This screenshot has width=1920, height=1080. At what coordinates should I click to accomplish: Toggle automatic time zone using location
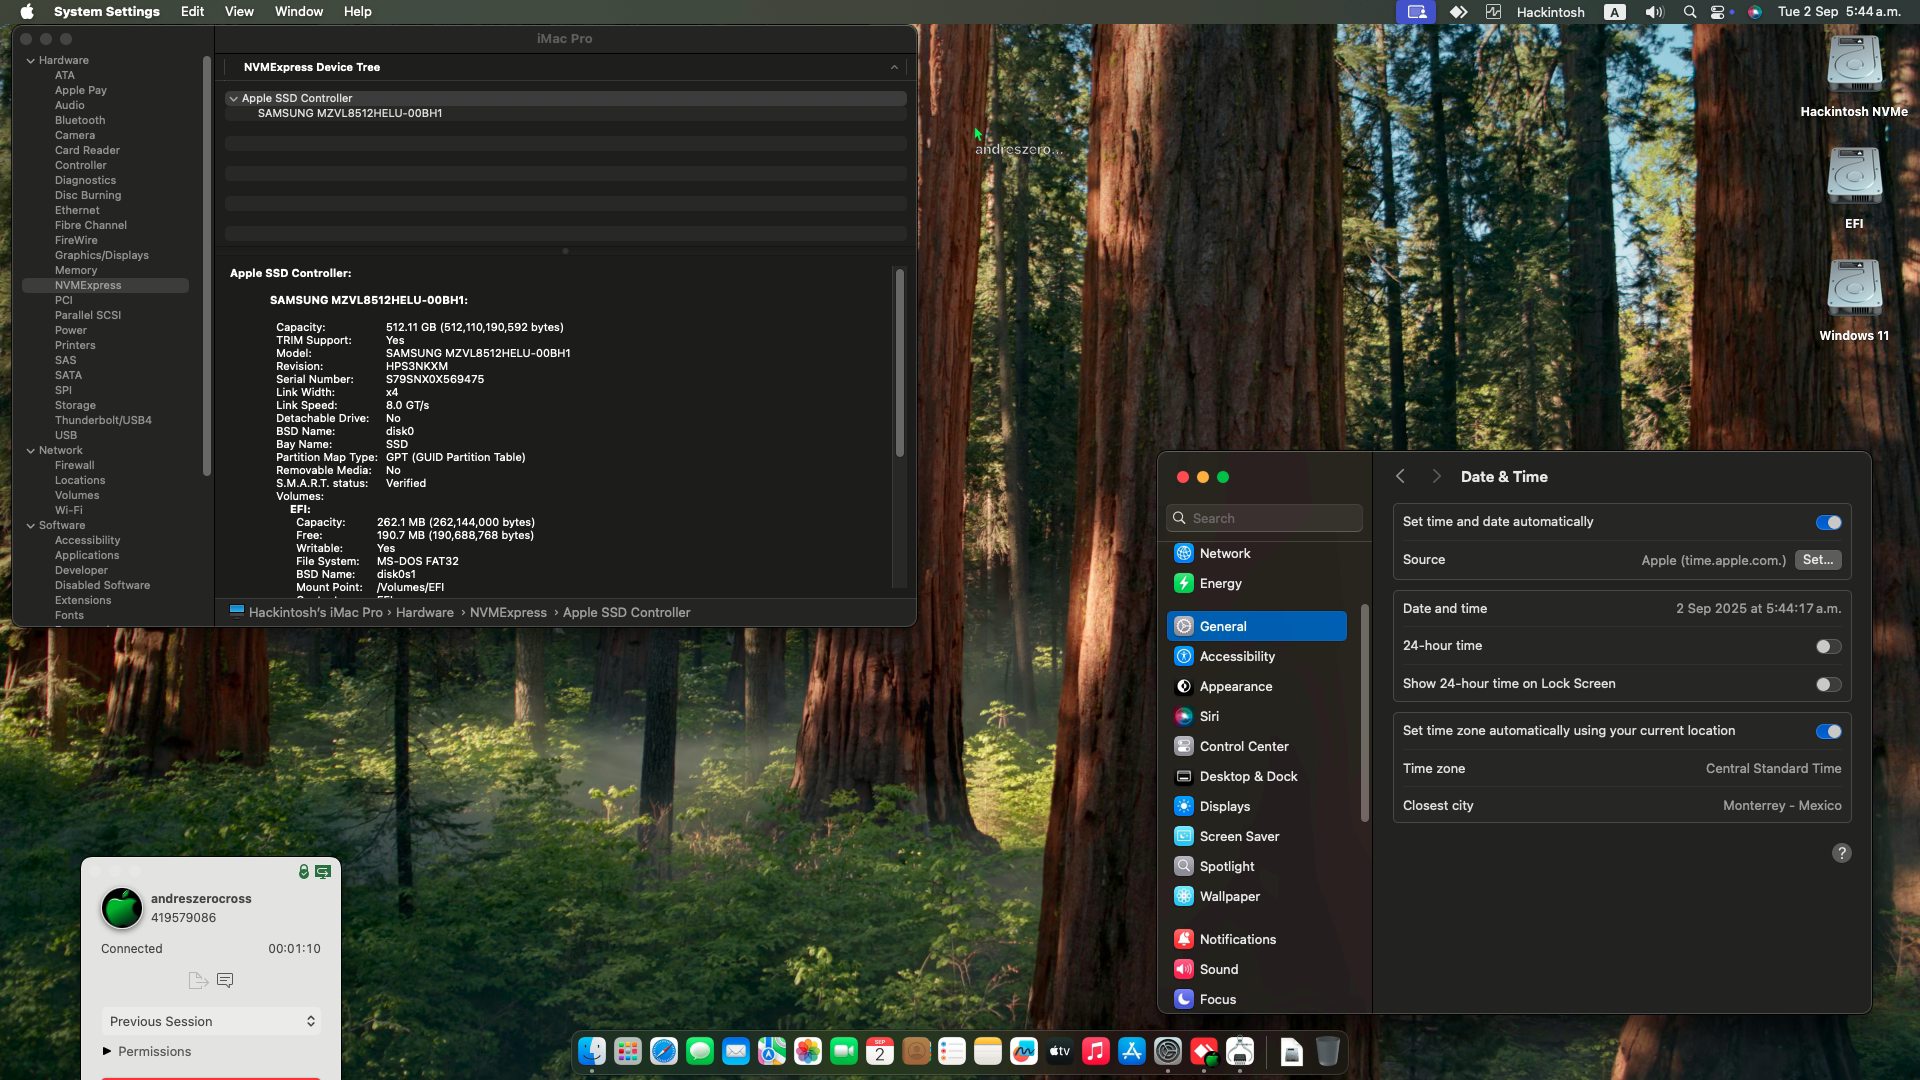(1827, 731)
